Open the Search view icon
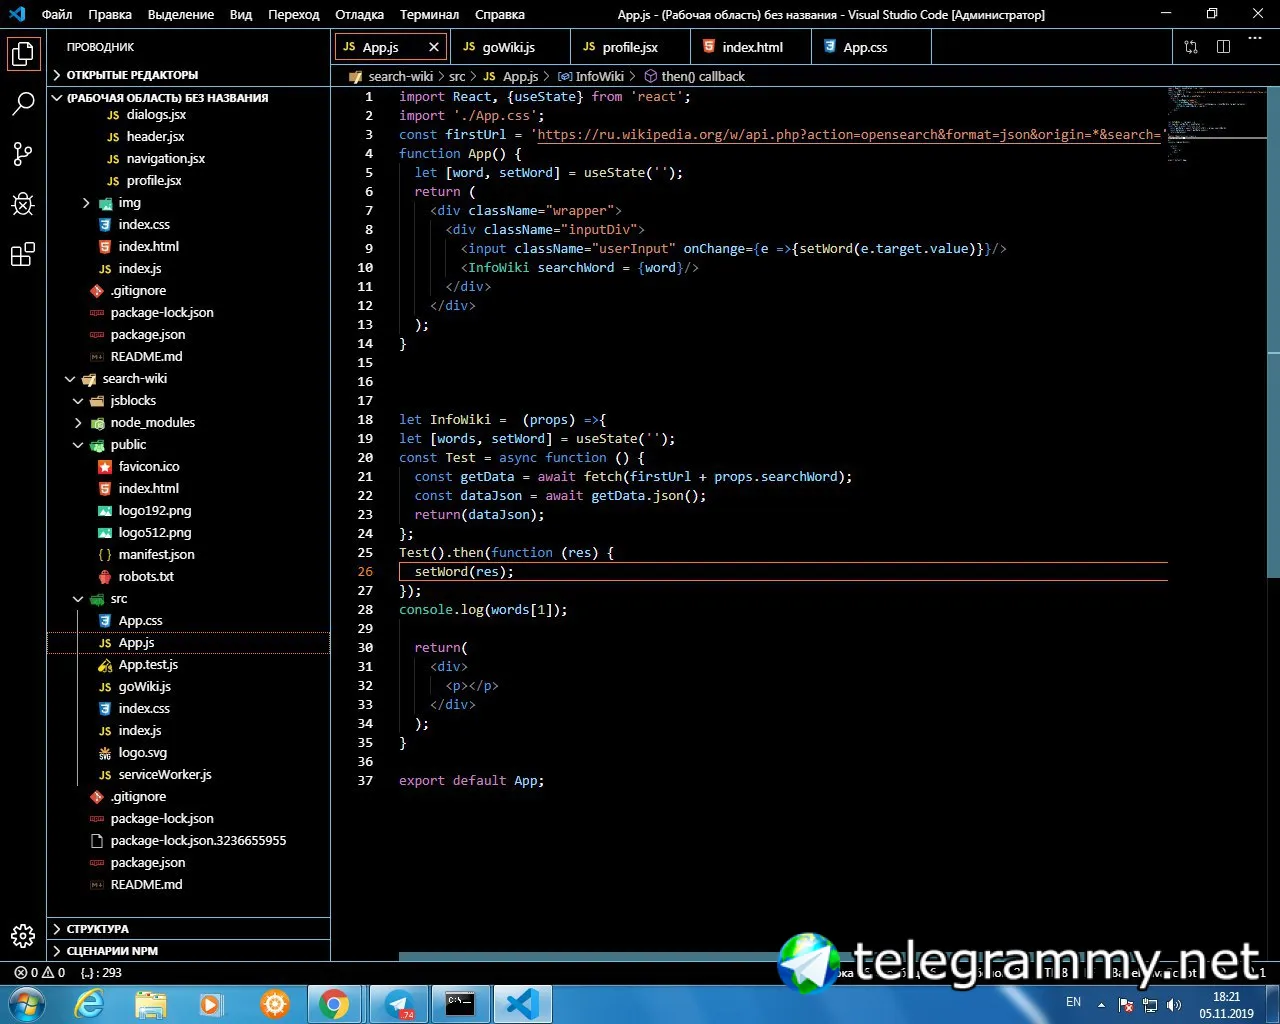This screenshot has height=1024, width=1280. click(x=23, y=103)
